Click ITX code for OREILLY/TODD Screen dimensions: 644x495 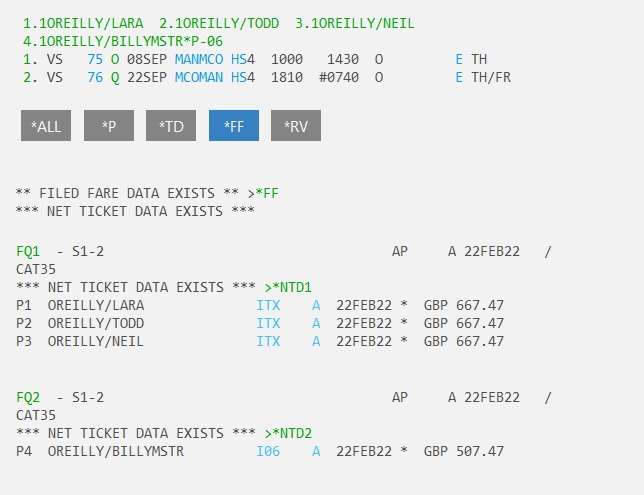268,323
